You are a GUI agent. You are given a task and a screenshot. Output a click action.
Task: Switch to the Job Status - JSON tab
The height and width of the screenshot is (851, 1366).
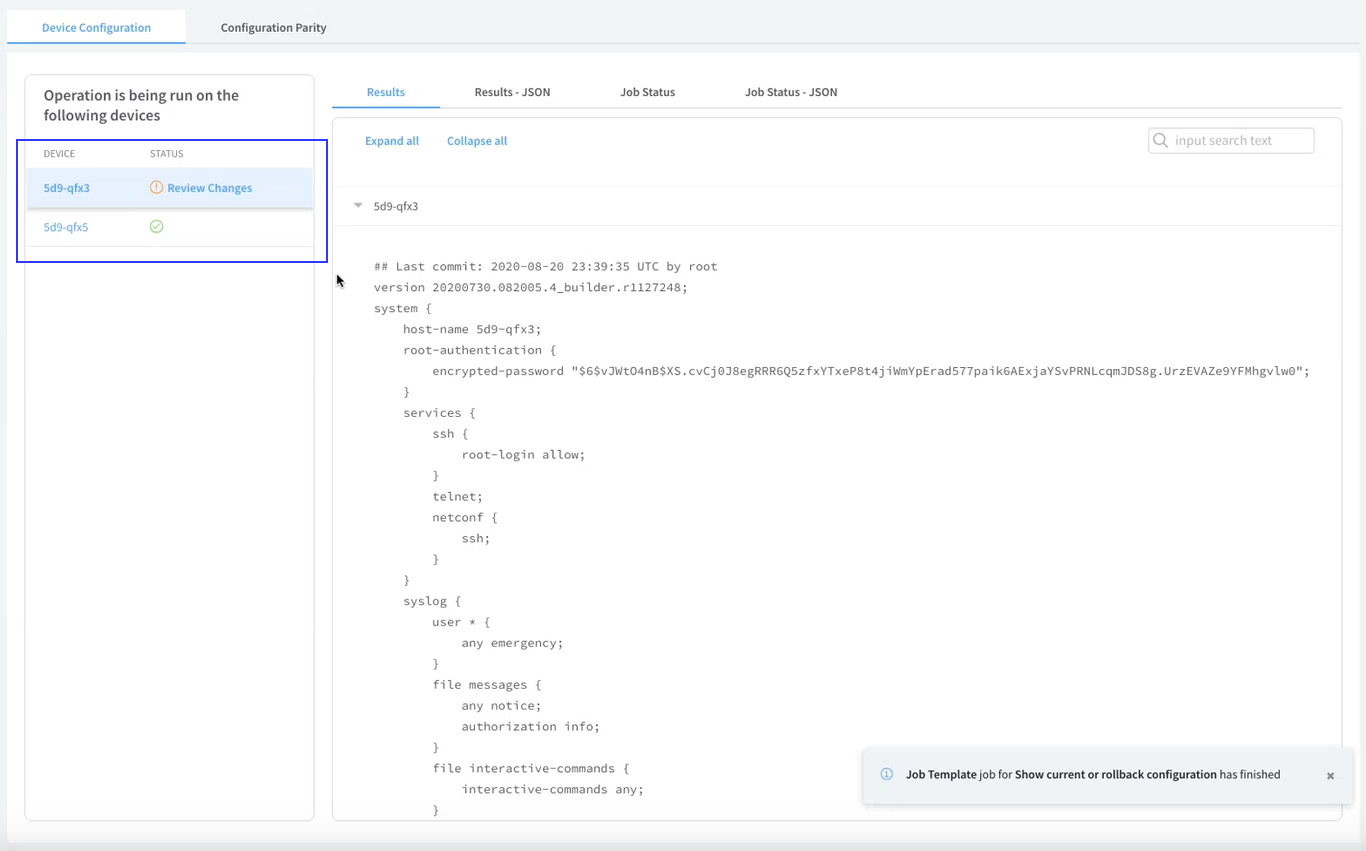pyautogui.click(x=790, y=92)
